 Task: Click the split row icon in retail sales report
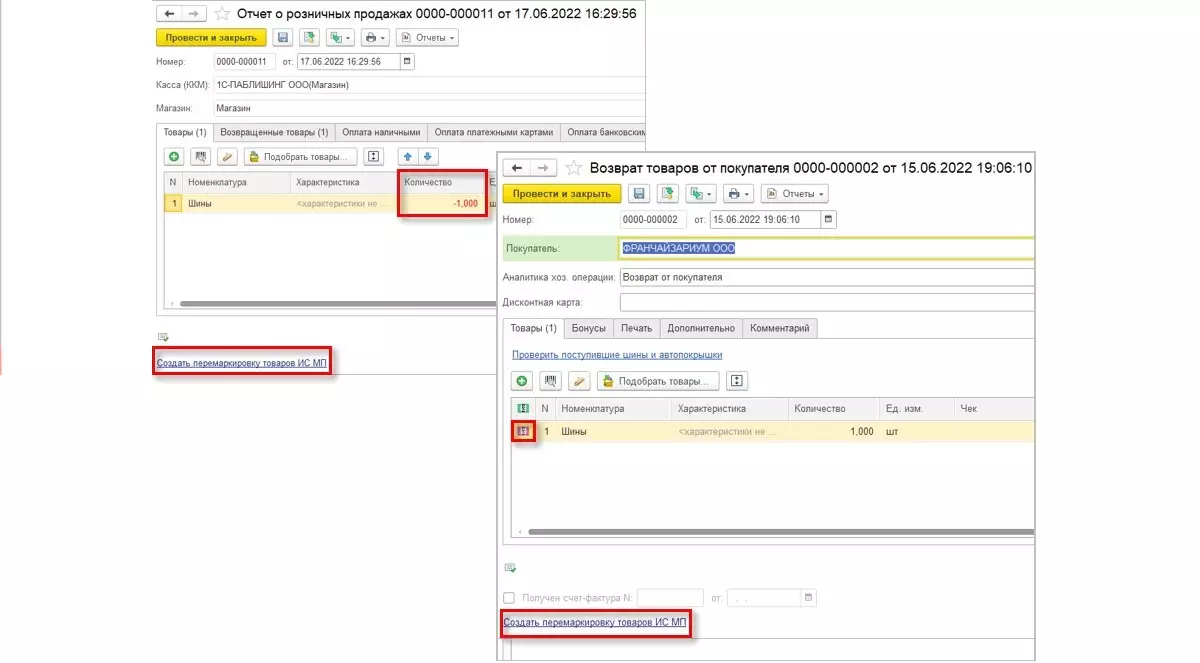374,157
